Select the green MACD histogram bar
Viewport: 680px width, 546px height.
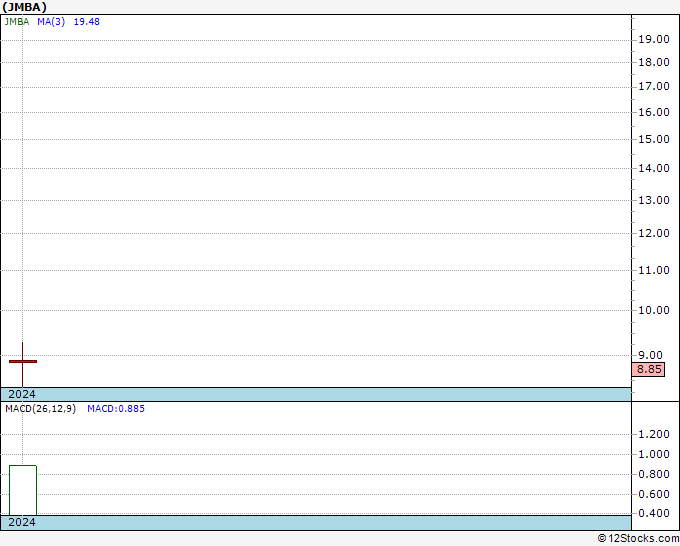[x=23, y=490]
